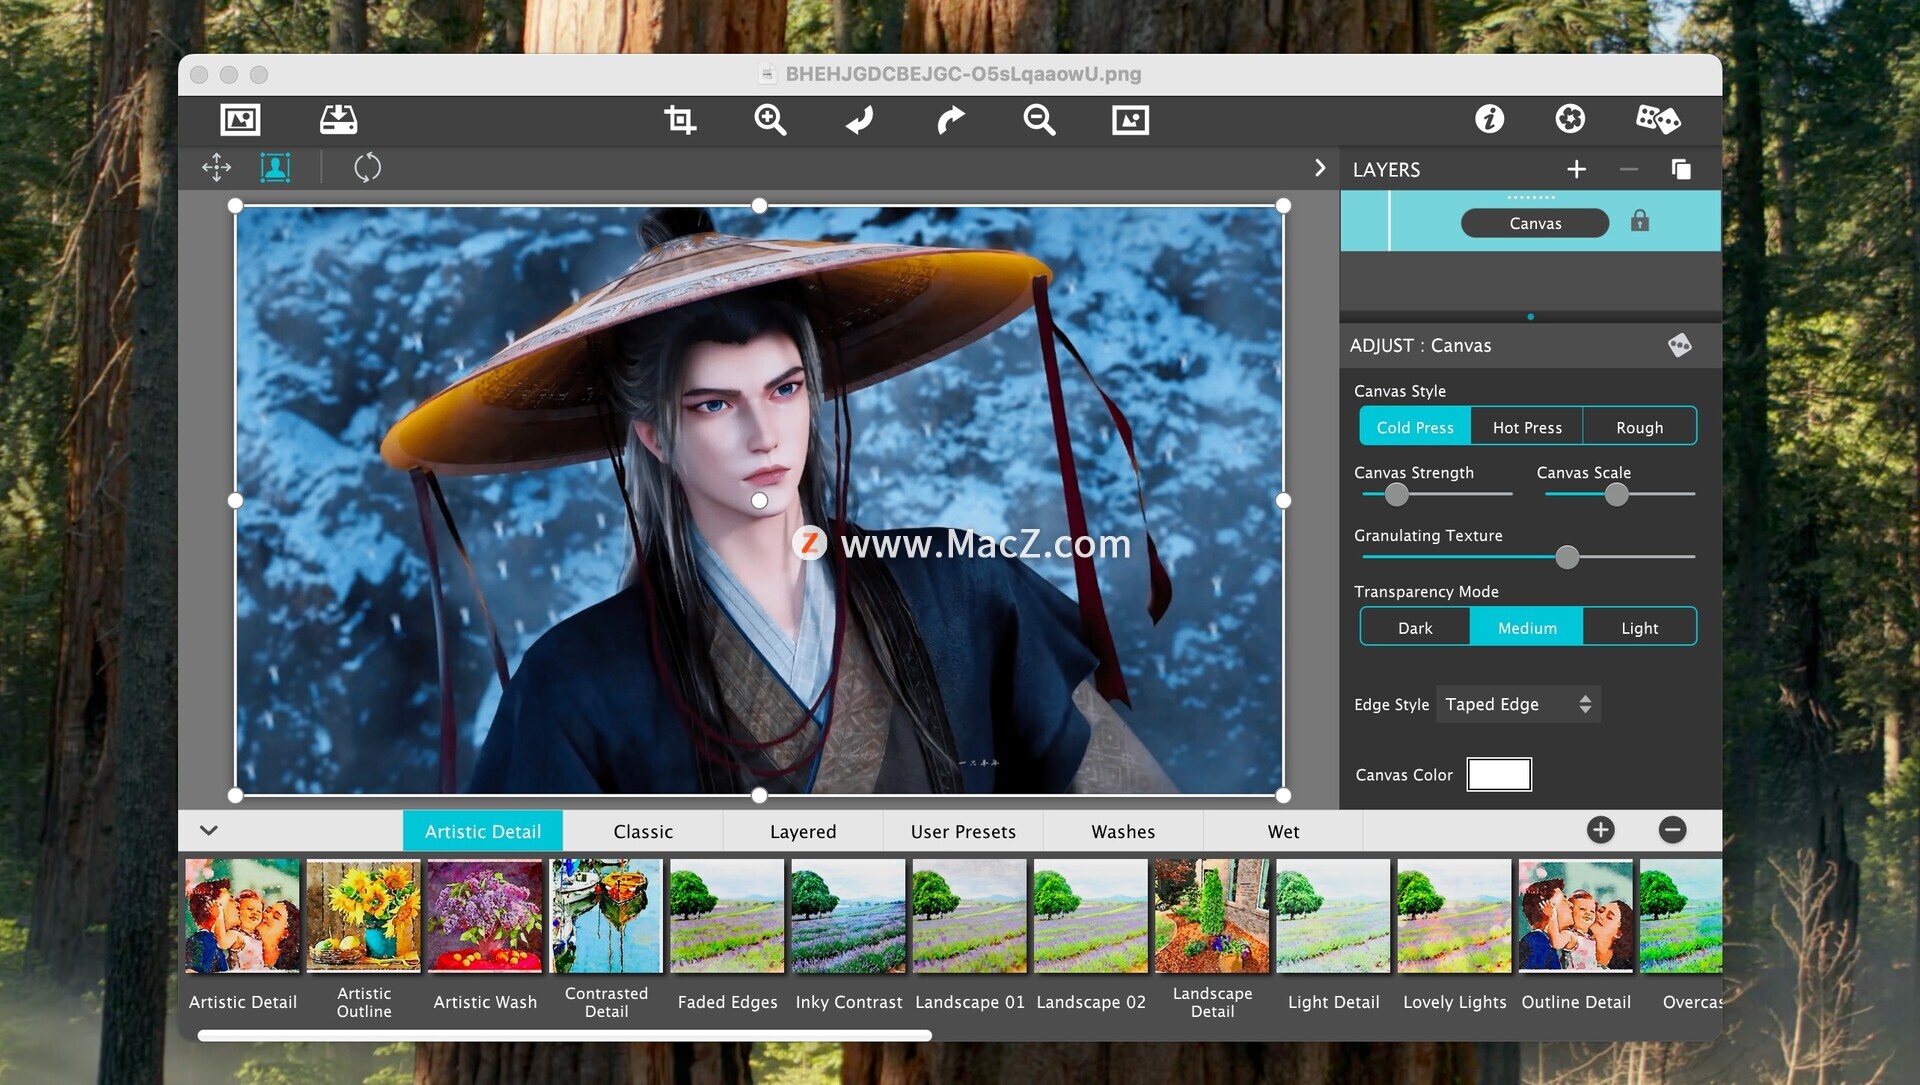Randomize Canvas adjustments with dice icon
This screenshot has width=1920, height=1085.
[x=1680, y=345]
